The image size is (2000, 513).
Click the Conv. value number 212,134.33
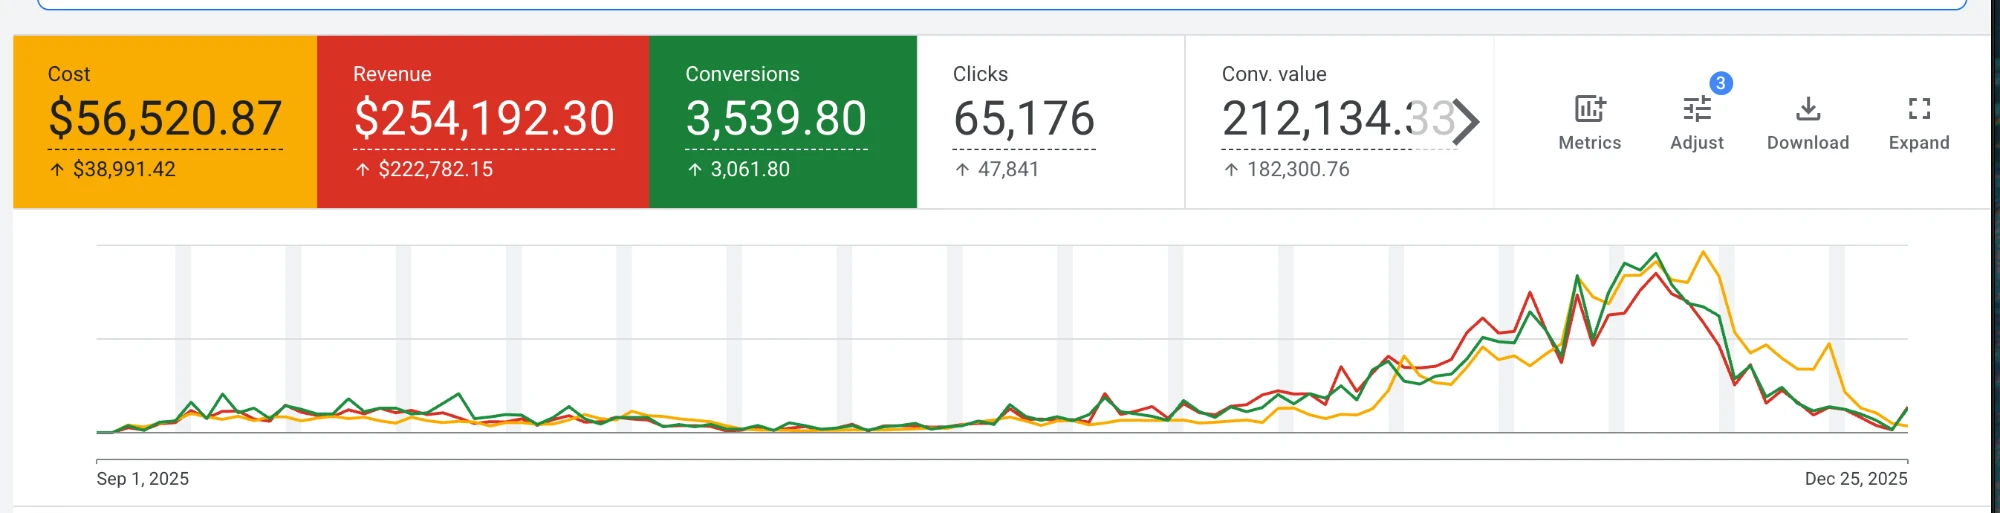pyautogui.click(x=1338, y=118)
